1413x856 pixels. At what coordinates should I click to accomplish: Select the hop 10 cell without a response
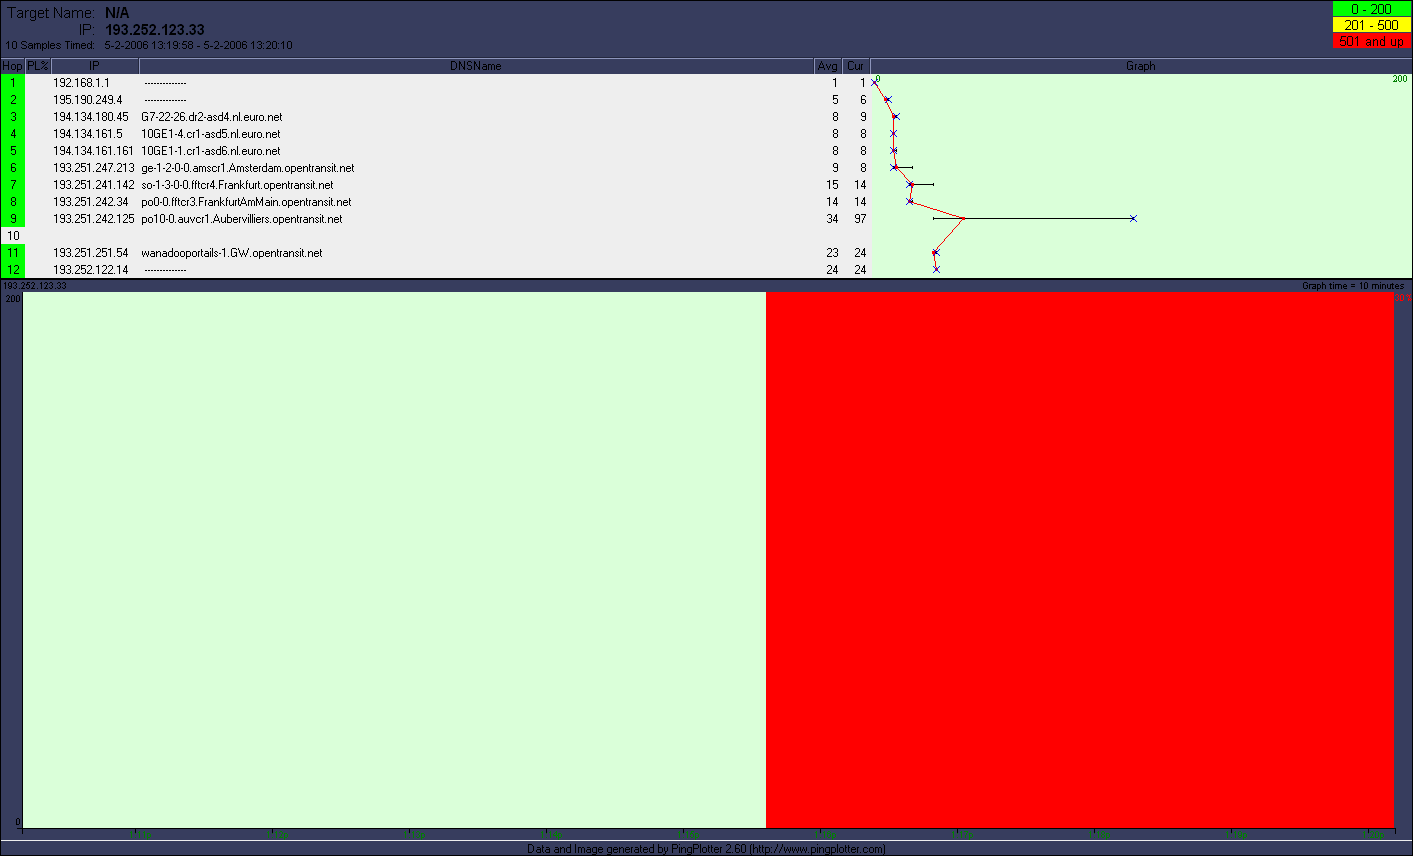pyautogui.click(x=13, y=236)
